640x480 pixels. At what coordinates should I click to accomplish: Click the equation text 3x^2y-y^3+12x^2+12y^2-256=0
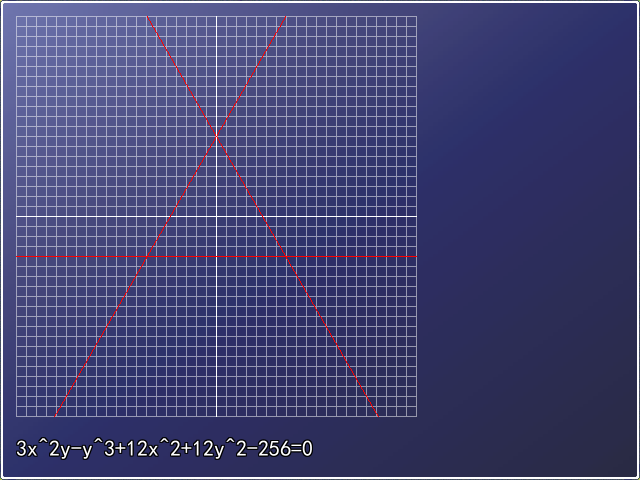coord(164,449)
